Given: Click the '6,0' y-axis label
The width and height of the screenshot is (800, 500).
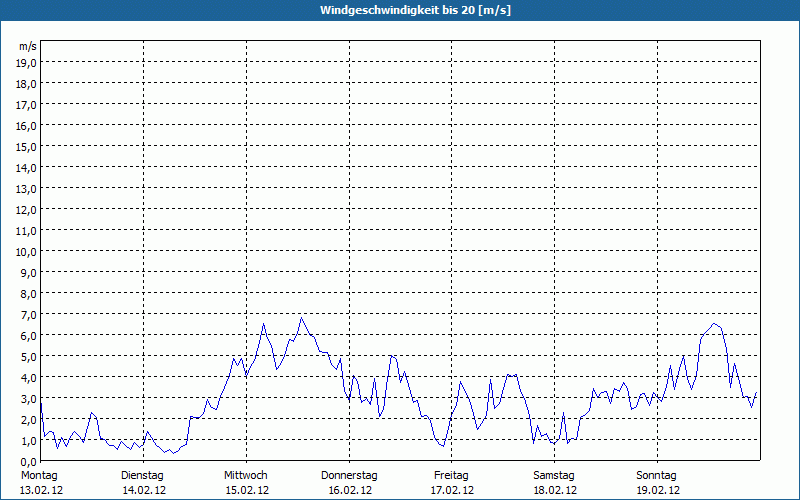Looking at the screenshot, I should point(29,336).
